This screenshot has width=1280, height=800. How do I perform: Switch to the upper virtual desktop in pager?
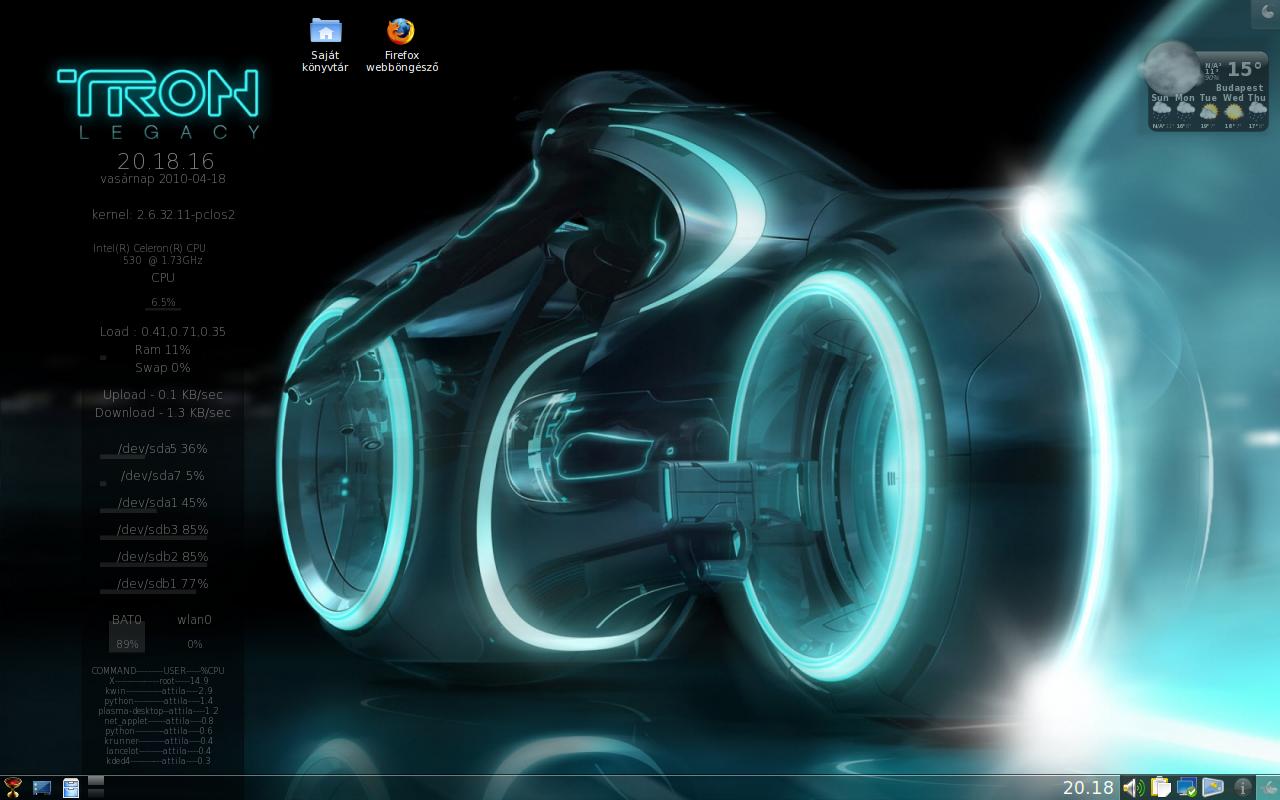96,781
